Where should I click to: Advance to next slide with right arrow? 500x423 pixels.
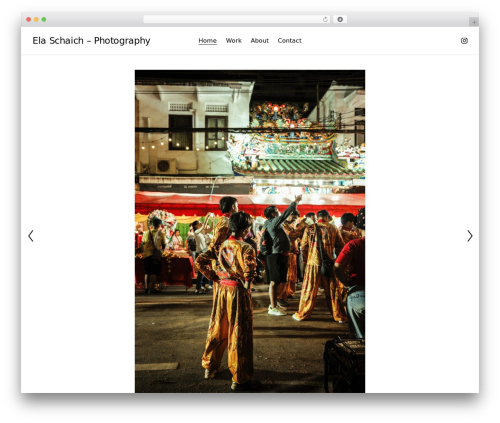tap(470, 236)
